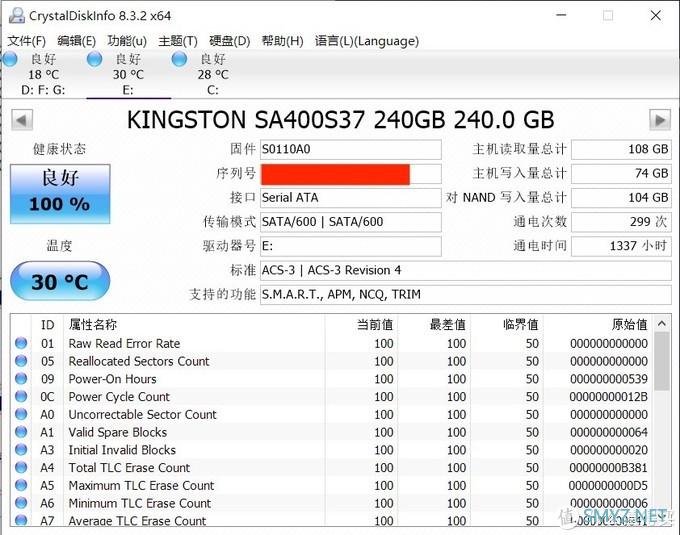Click the host reads 108 GB value
Image resolution: width=680 pixels, height=535 pixels.
click(621, 150)
